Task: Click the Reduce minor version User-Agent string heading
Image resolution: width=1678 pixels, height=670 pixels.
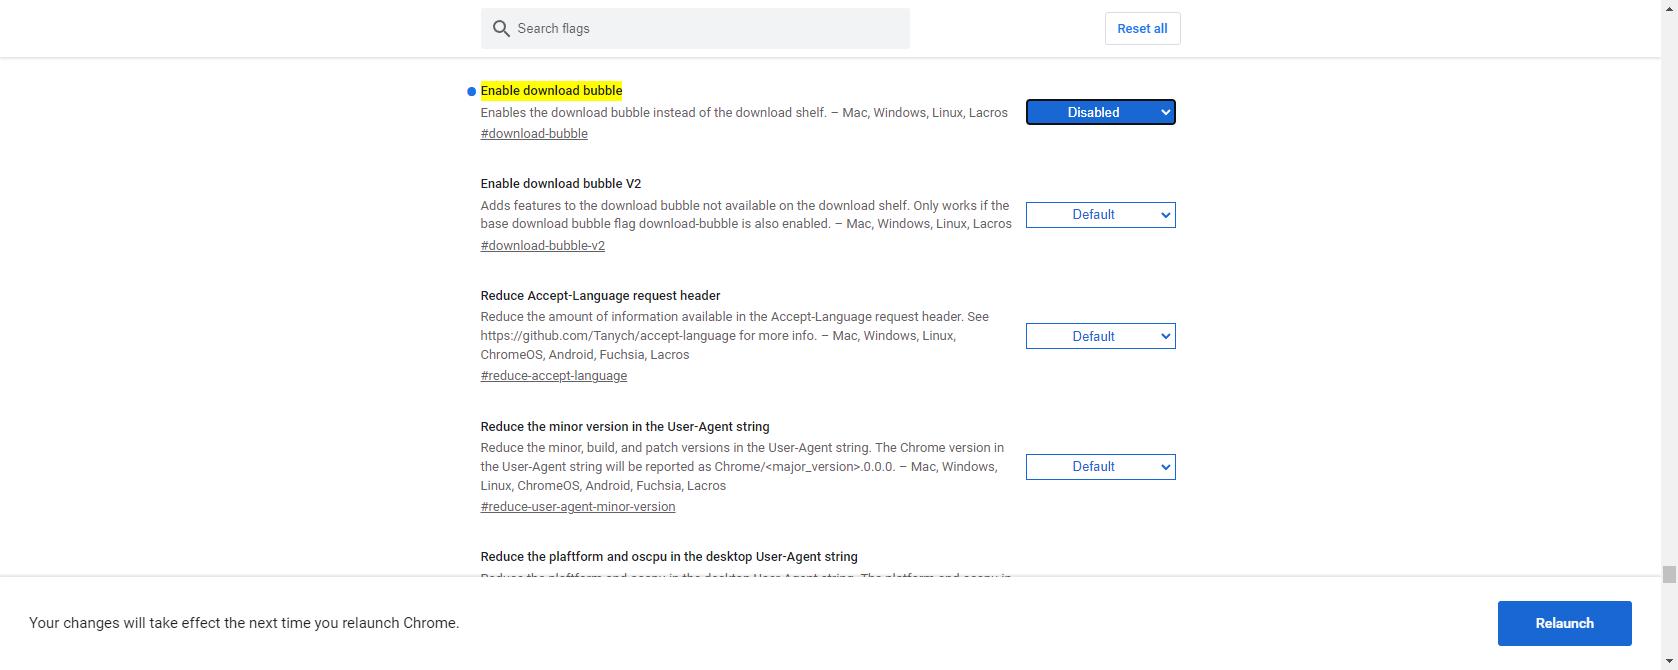Action: click(x=624, y=427)
